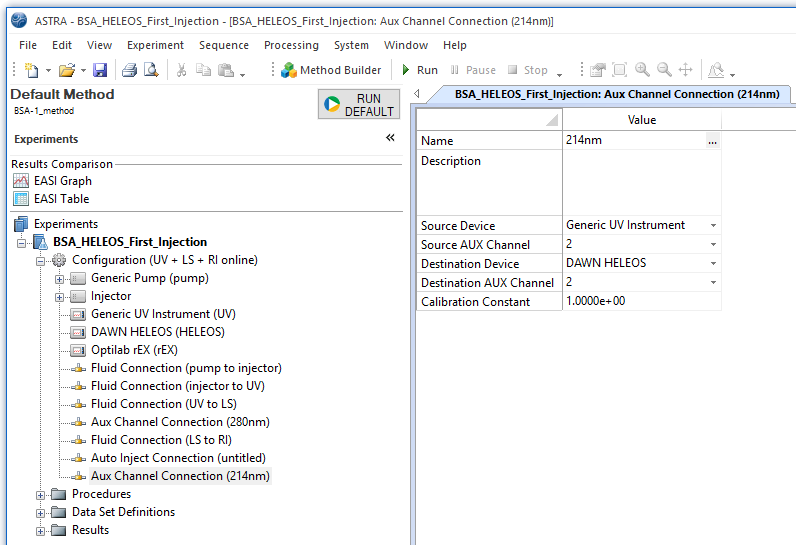Open the Destination Device dropdown
Viewport: 796px width, 545px height.
pos(713,264)
